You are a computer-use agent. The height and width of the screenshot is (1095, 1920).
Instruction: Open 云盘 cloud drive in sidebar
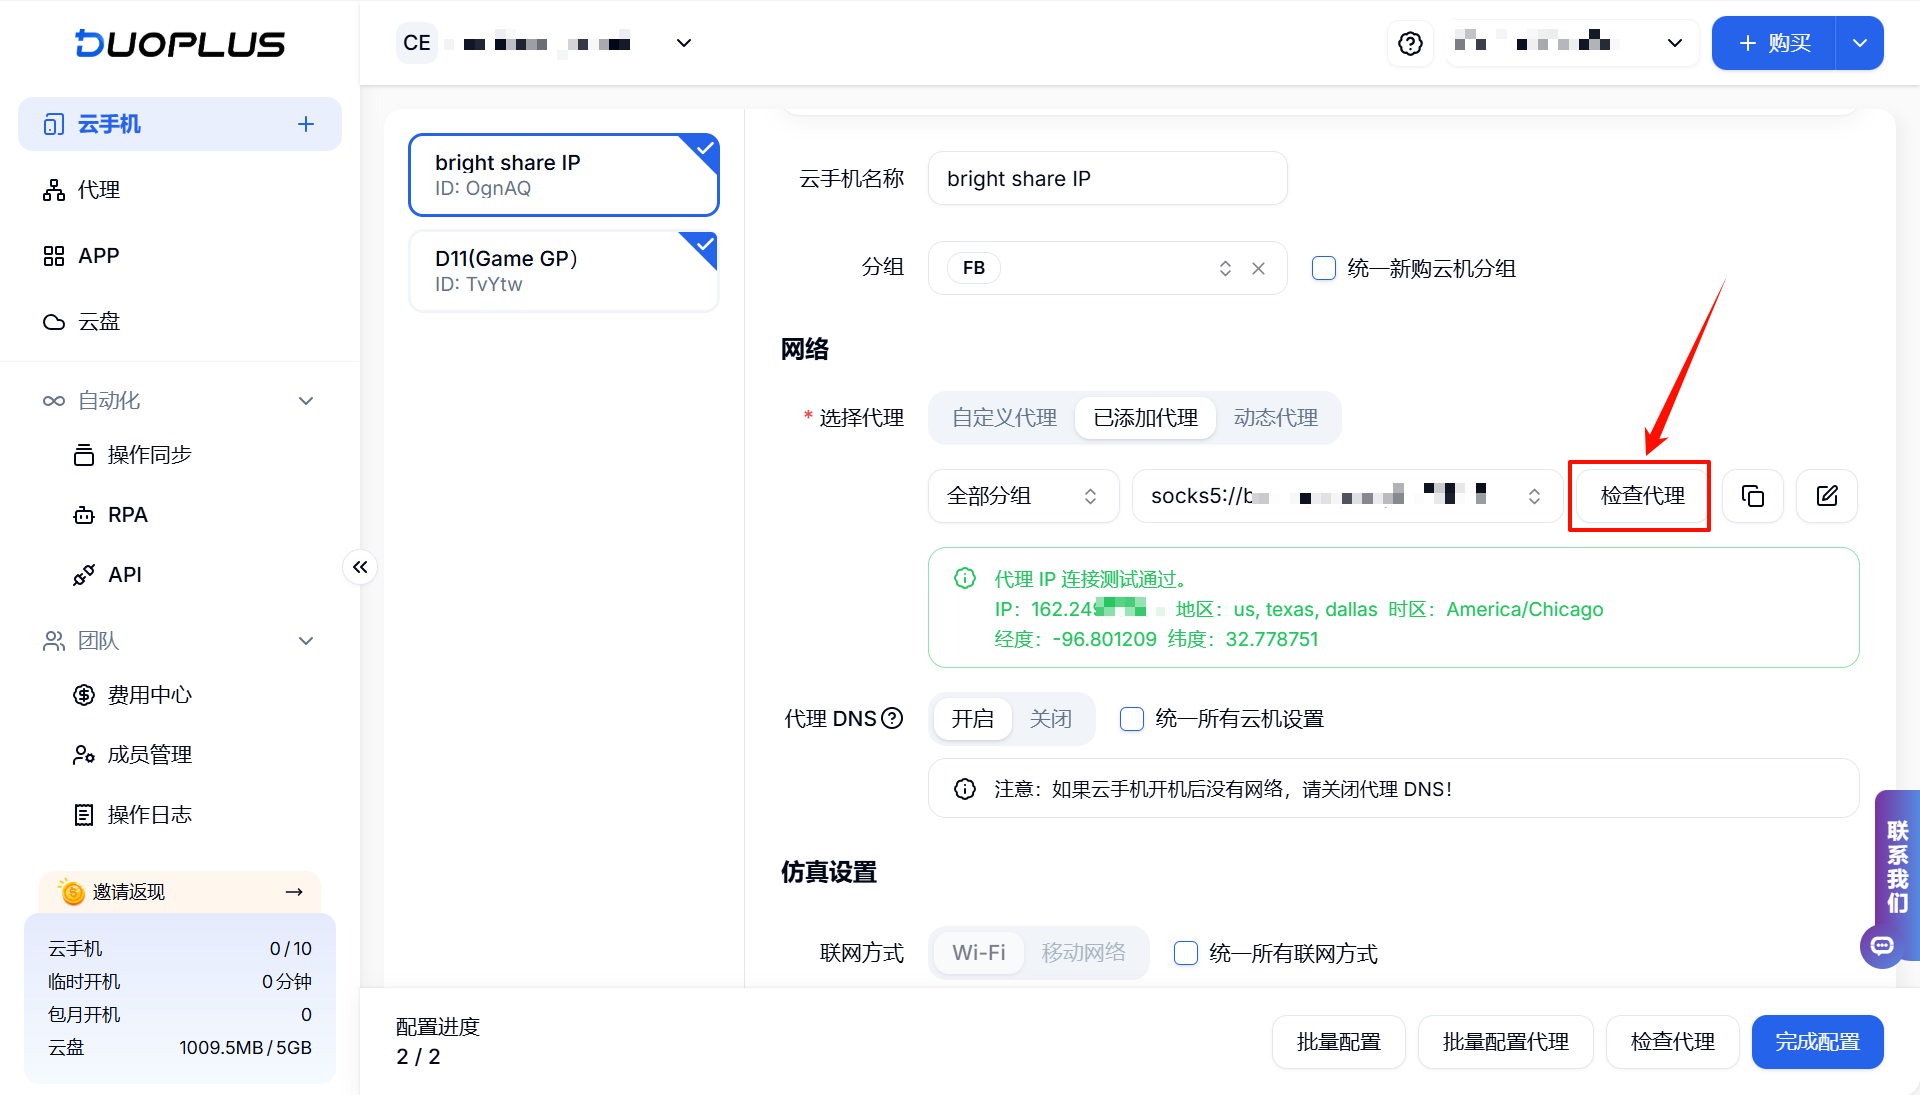click(98, 322)
